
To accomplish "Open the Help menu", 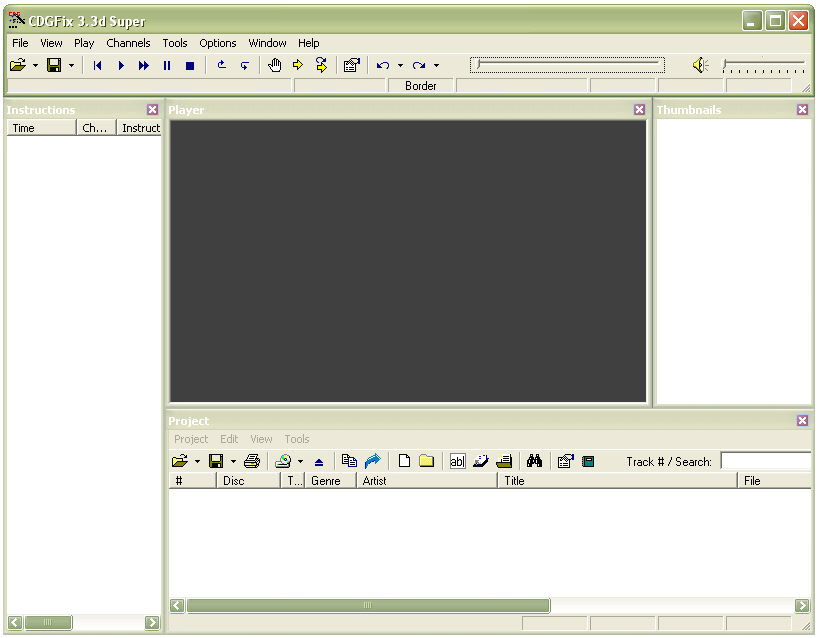I will [308, 43].
